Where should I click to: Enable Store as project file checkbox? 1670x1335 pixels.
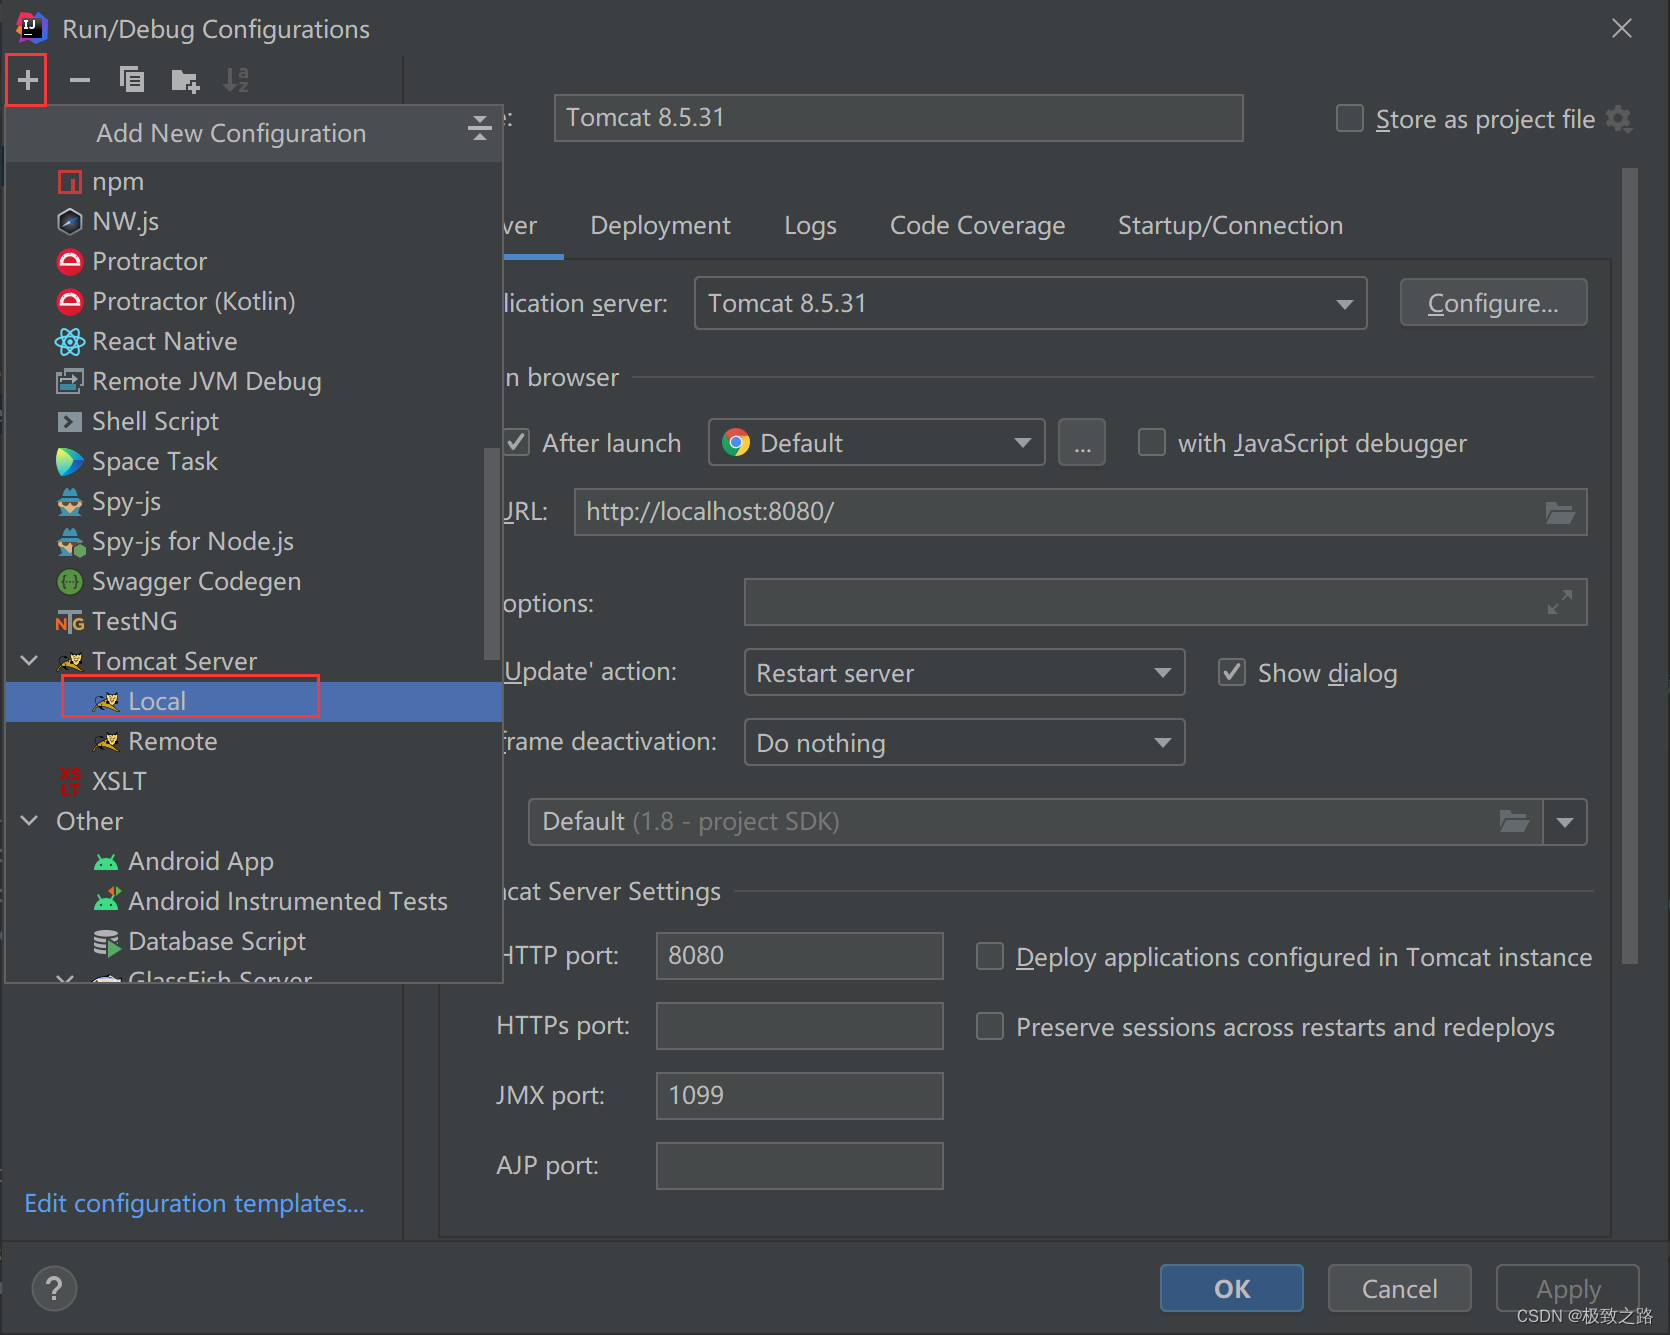(x=1350, y=119)
